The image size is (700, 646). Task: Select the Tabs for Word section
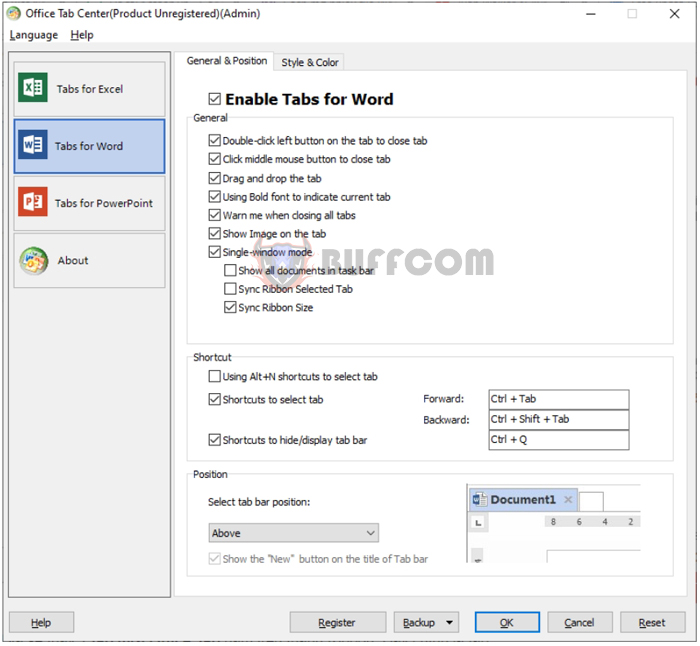tap(89, 146)
